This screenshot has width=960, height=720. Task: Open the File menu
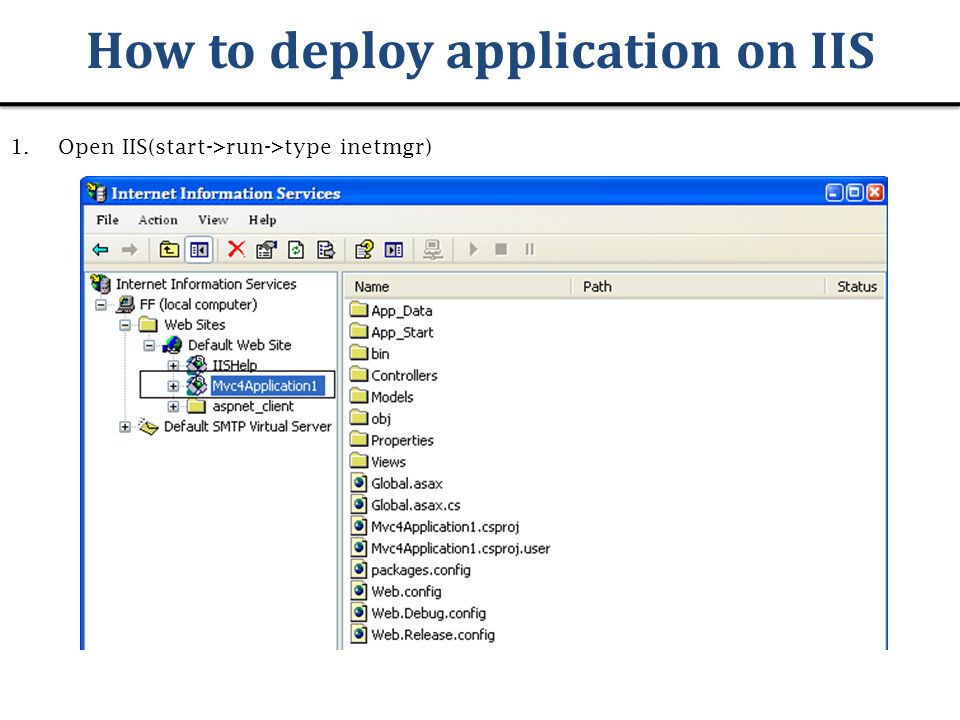(x=108, y=220)
